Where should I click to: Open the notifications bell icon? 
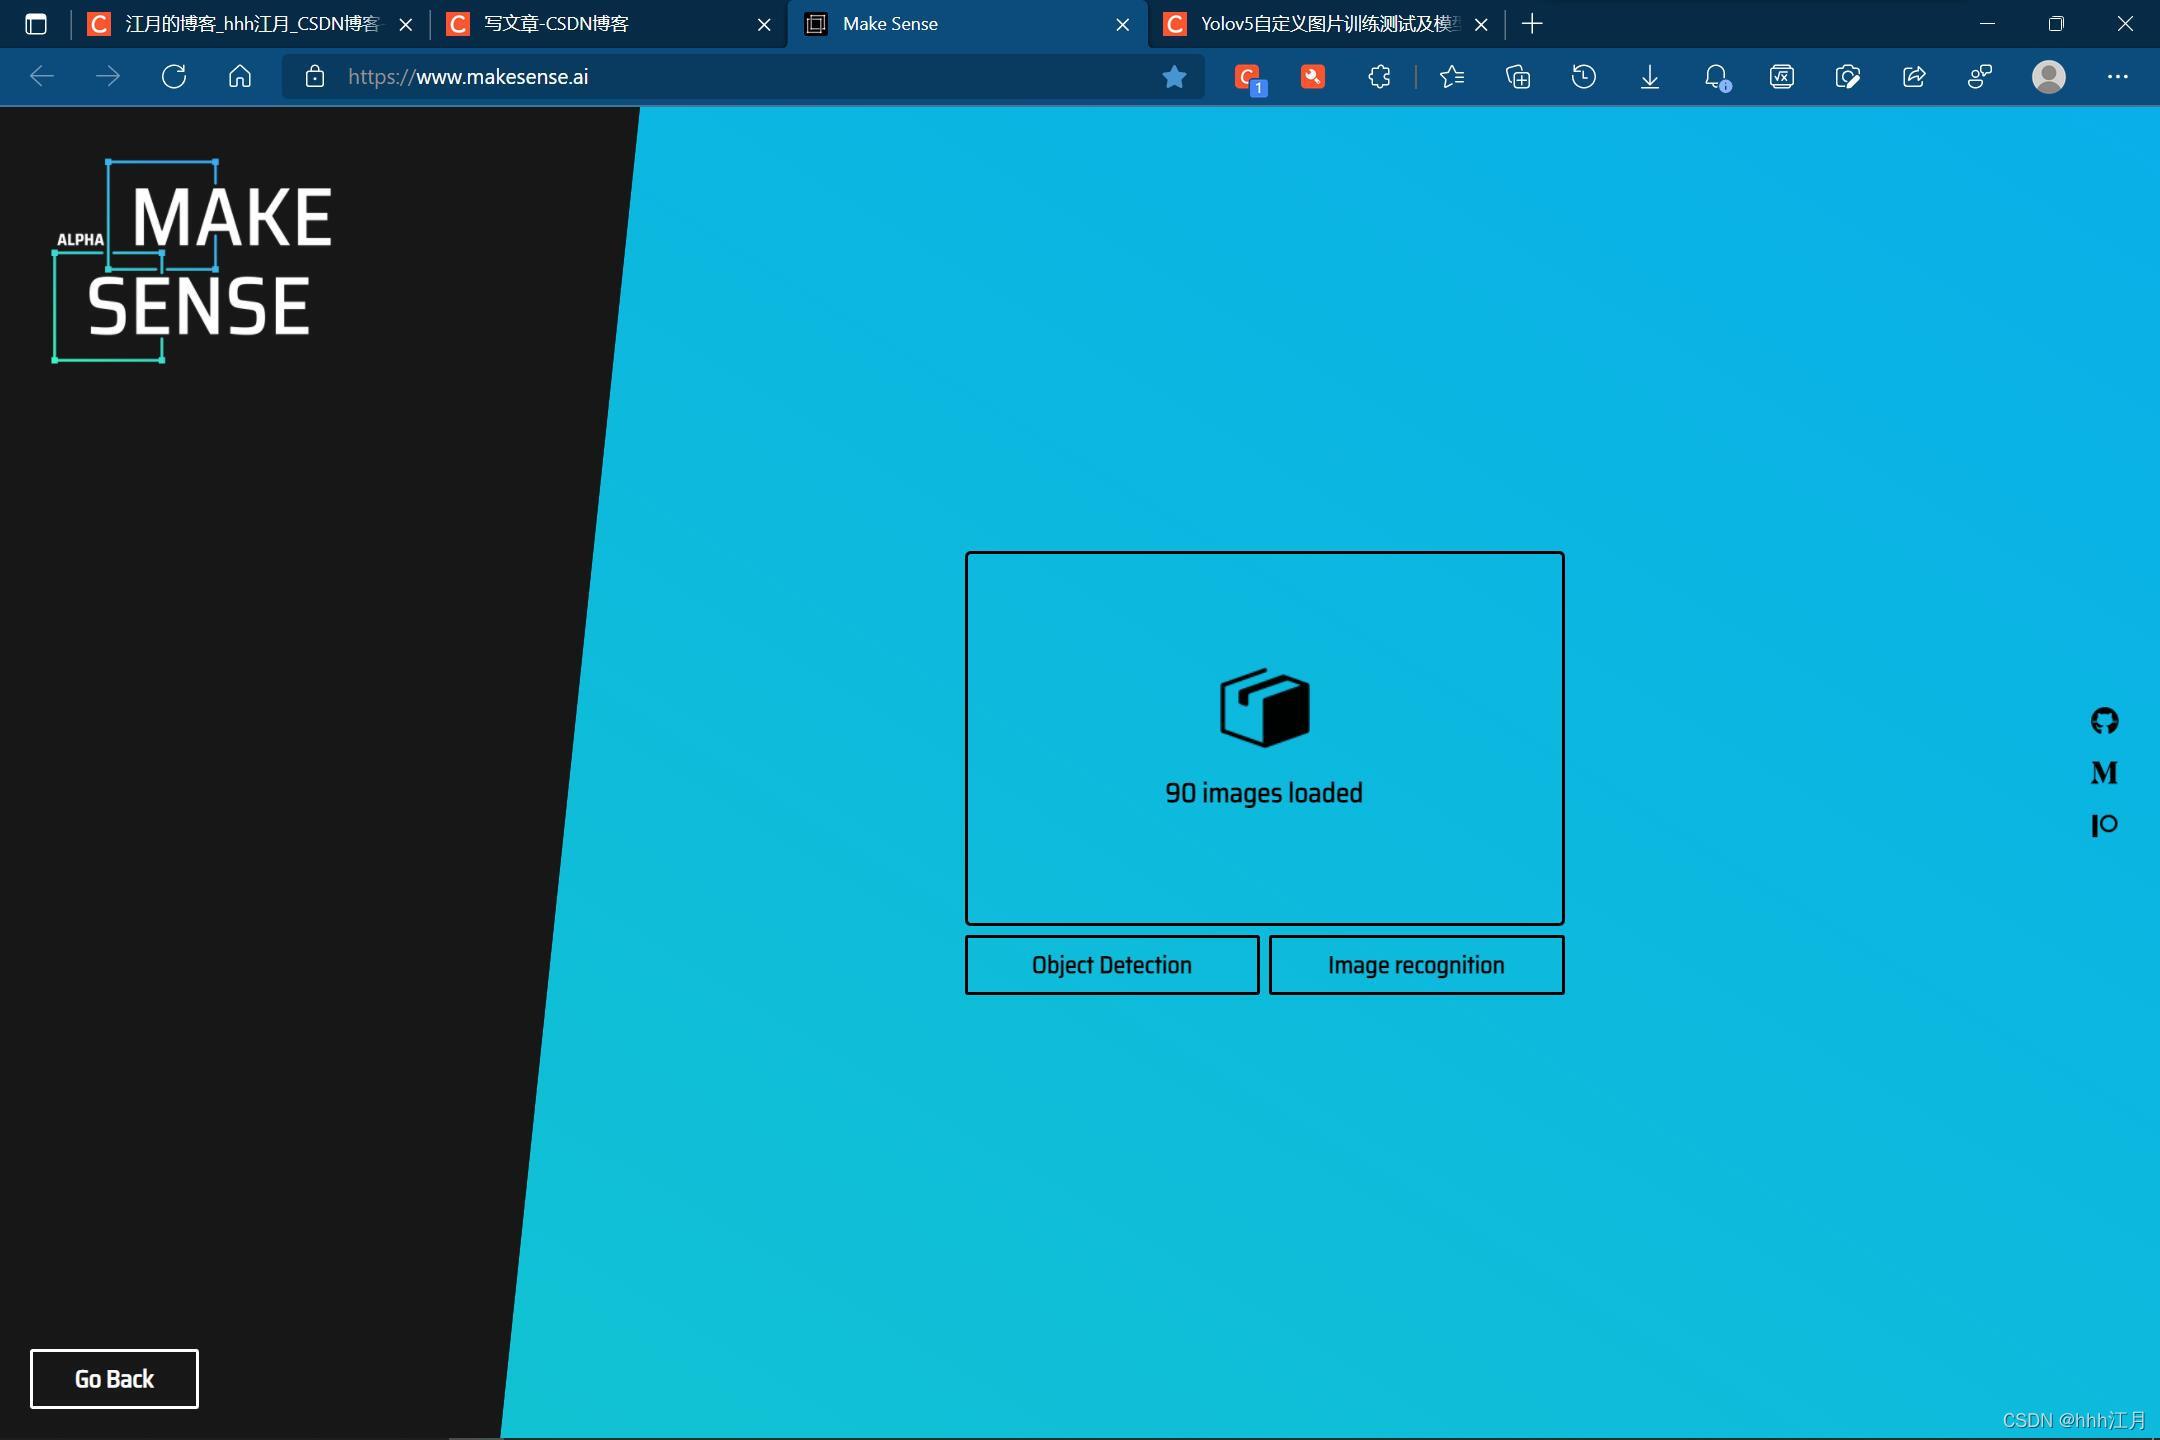(1716, 77)
